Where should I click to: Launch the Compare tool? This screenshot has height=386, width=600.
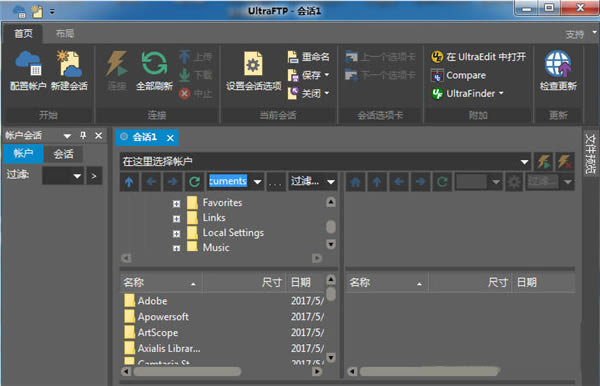(458, 75)
